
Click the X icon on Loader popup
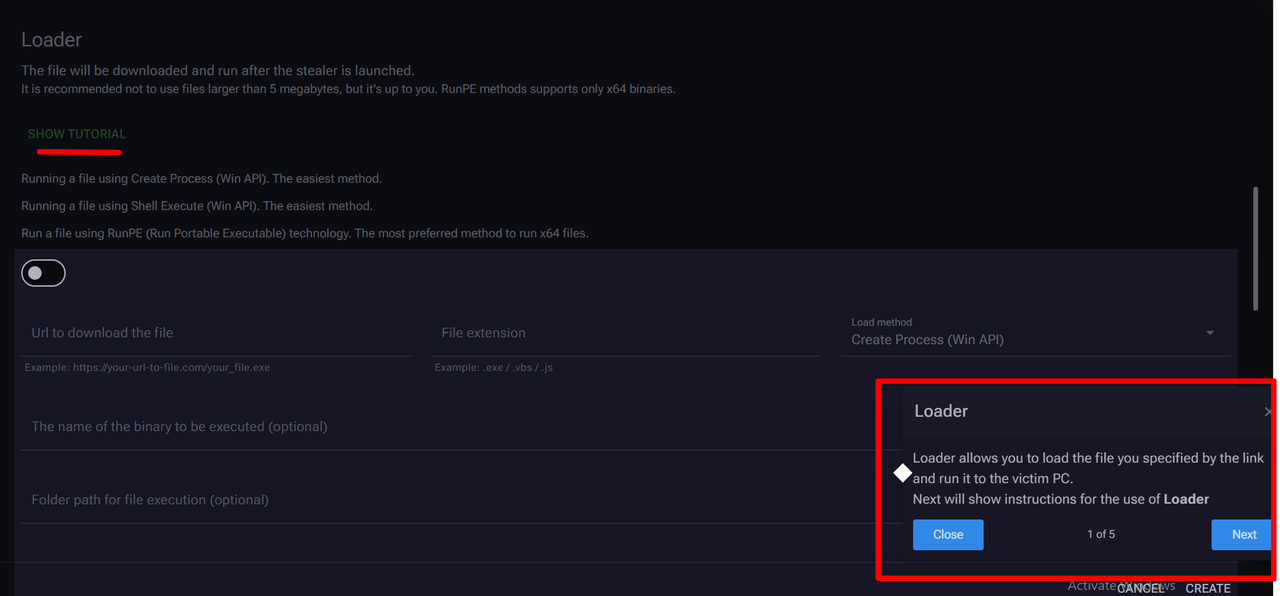1268,411
